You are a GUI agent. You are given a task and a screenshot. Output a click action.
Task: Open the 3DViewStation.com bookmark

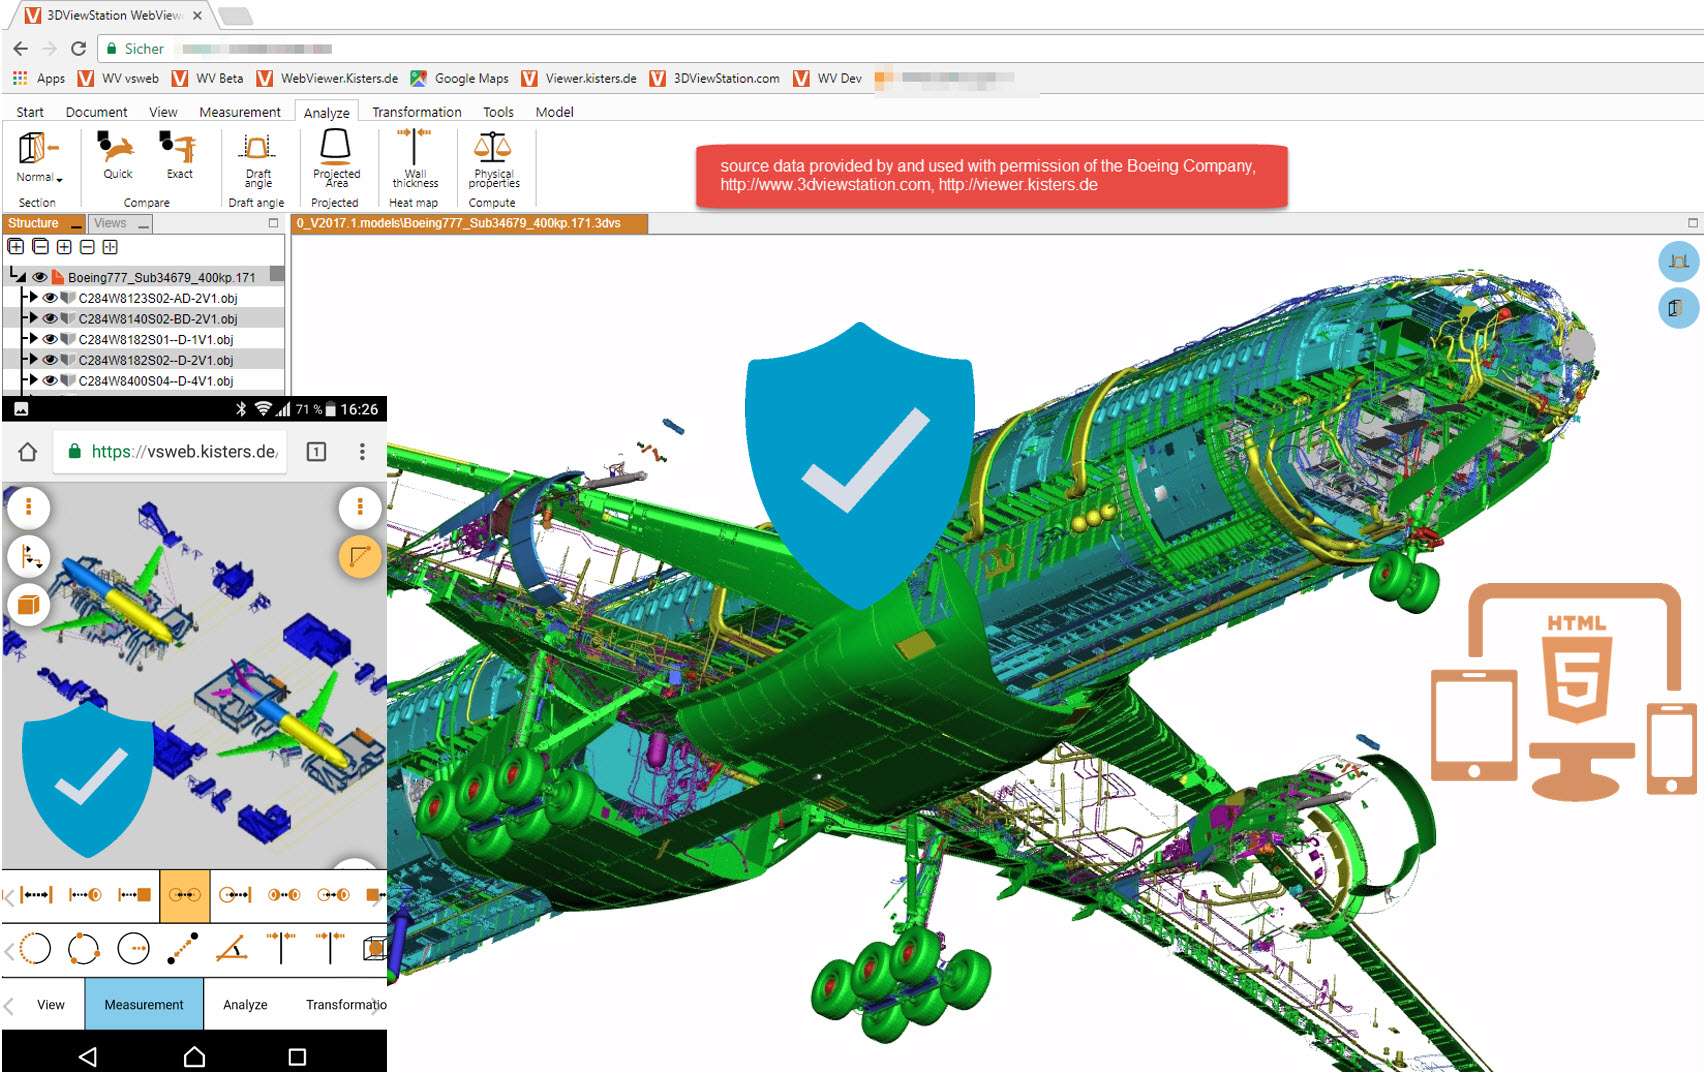coord(715,78)
